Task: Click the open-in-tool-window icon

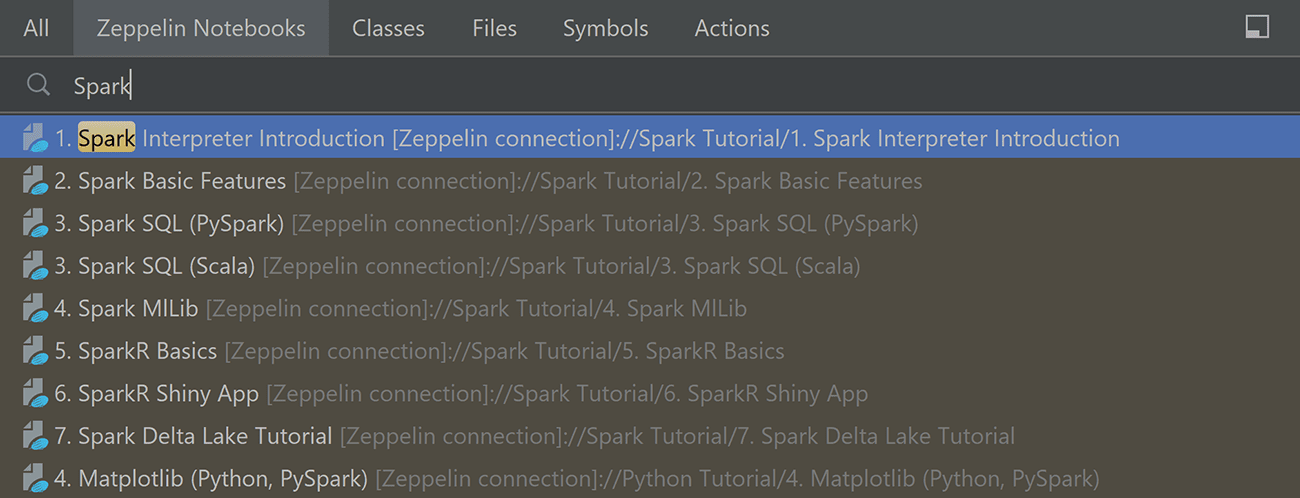Action: 1257,27
